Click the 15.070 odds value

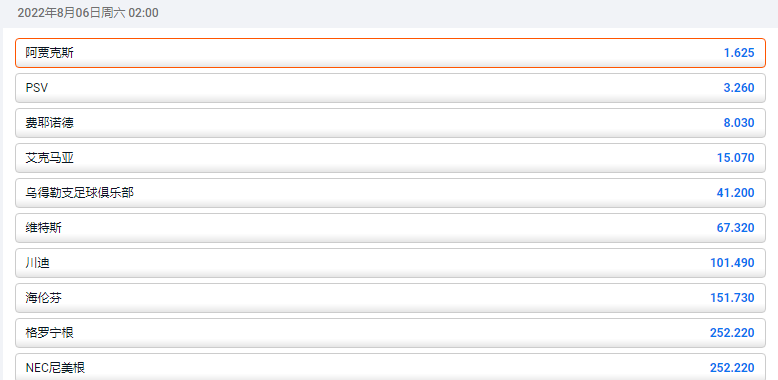pyautogui.click(x=735, y=158)
